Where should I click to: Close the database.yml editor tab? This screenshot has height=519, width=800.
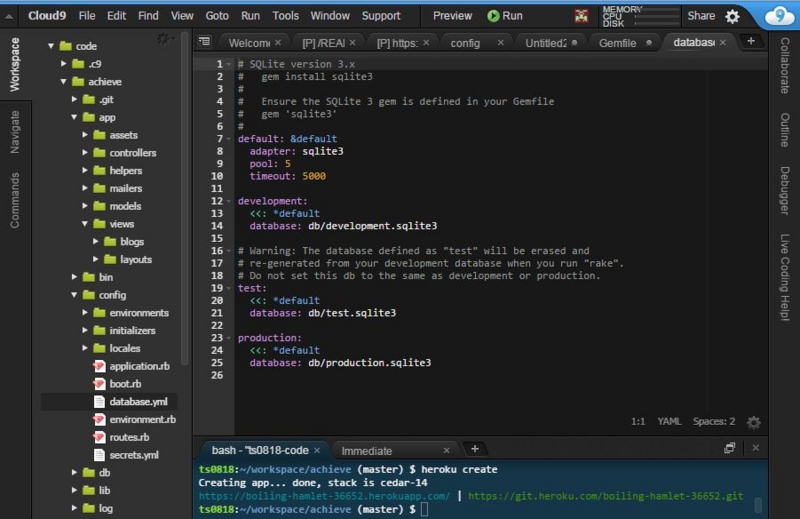pos(723,43)
